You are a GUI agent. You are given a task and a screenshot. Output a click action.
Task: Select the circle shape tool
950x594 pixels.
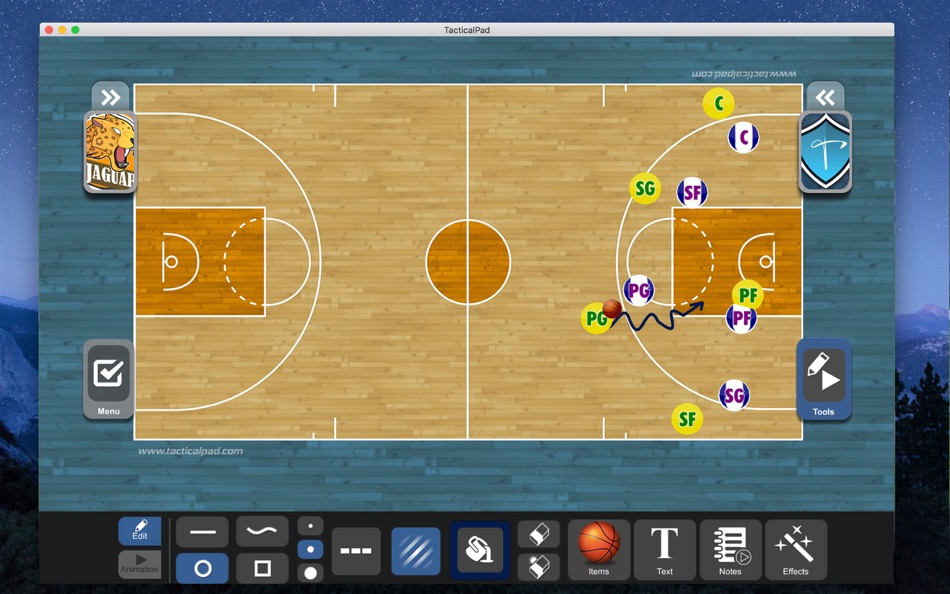coord(201,568)
